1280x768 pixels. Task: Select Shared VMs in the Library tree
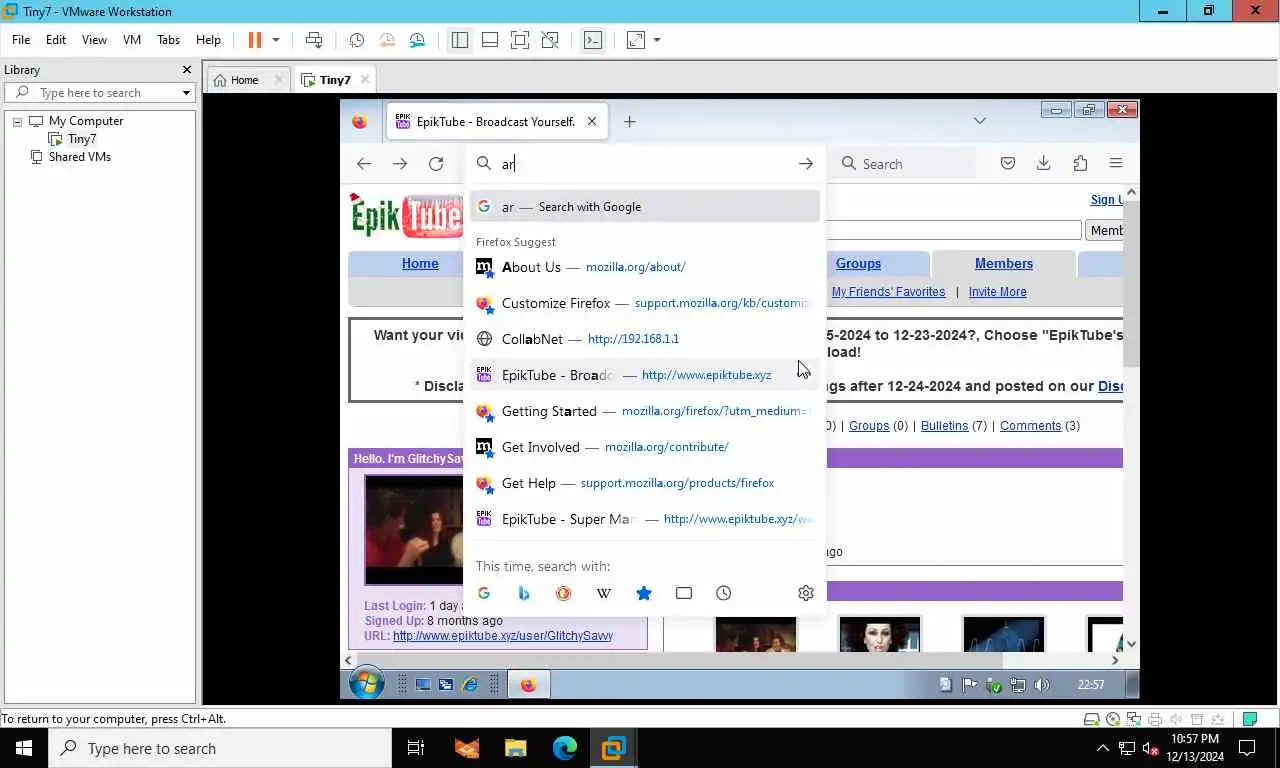(x=80, y=157)
